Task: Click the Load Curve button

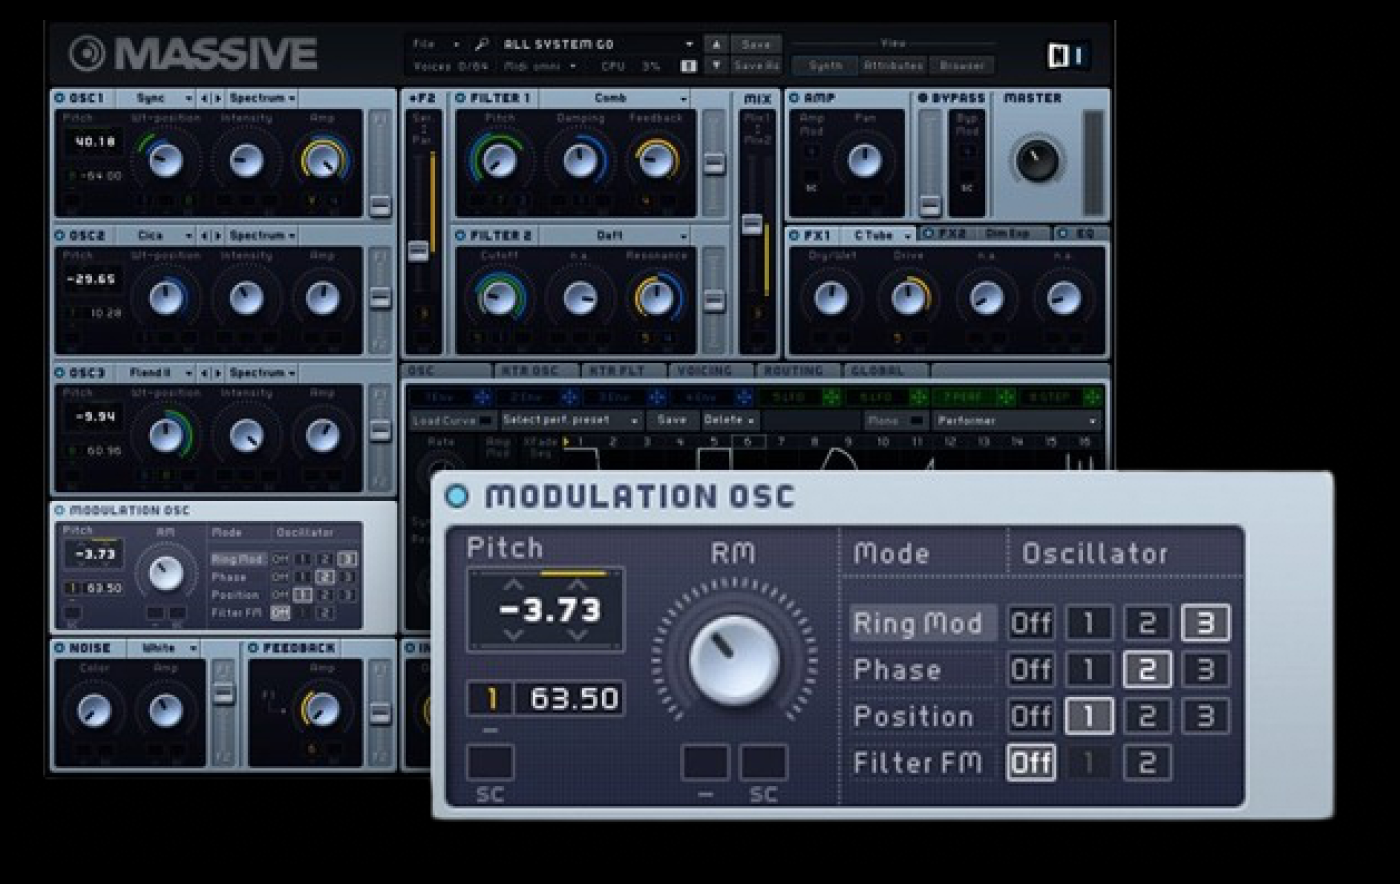Action: [x=452, y=421]
